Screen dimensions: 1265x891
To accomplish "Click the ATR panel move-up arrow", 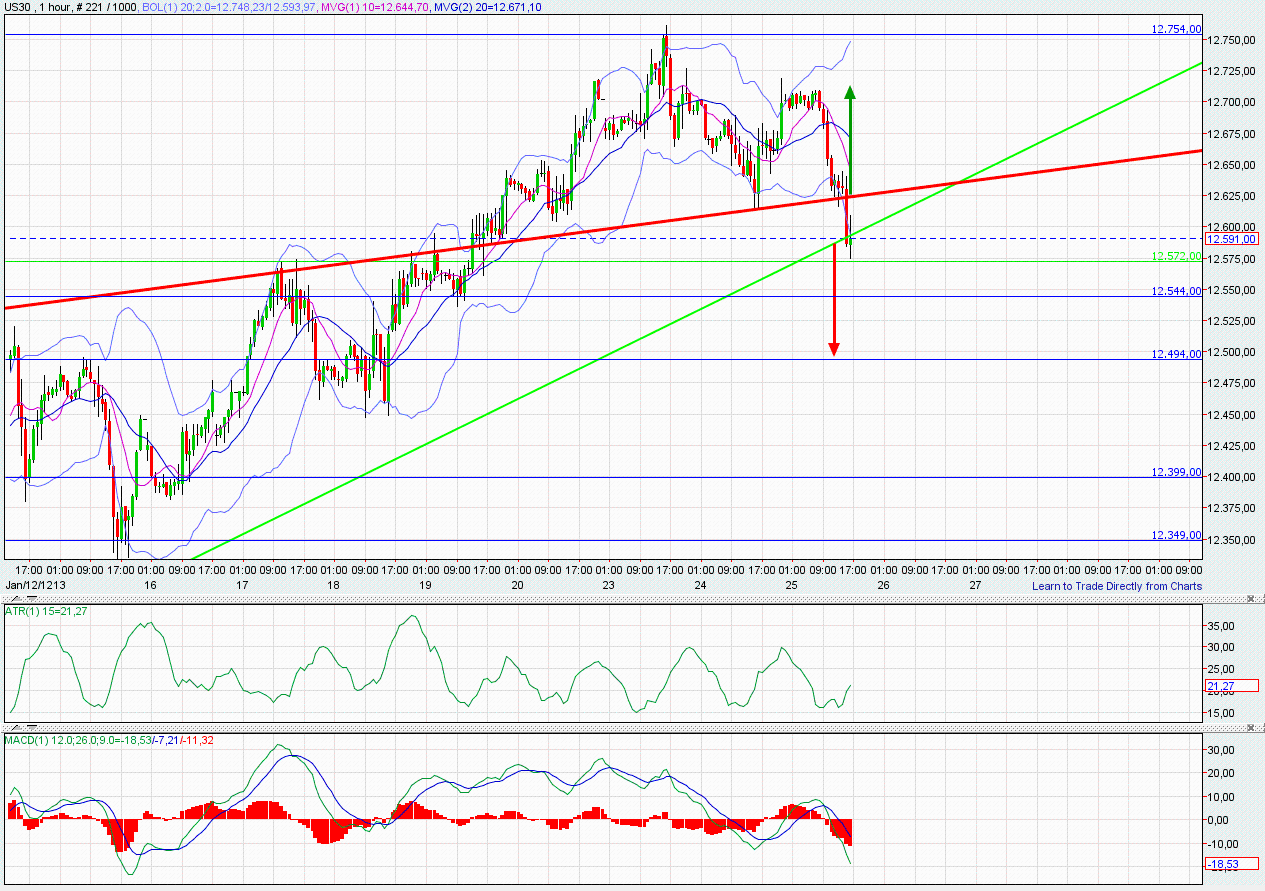I will coord(16,599).
